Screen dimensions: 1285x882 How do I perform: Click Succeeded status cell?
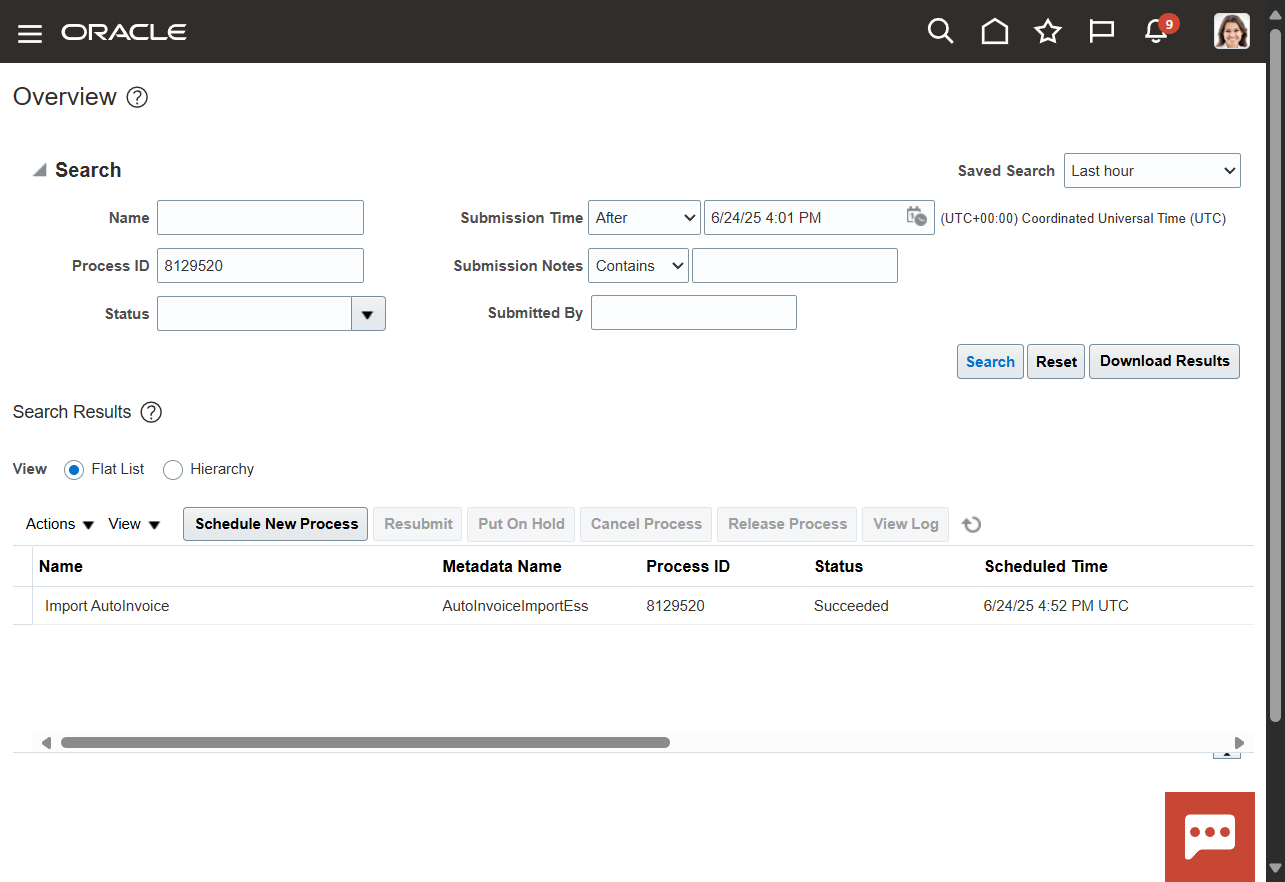coord(851,606)
